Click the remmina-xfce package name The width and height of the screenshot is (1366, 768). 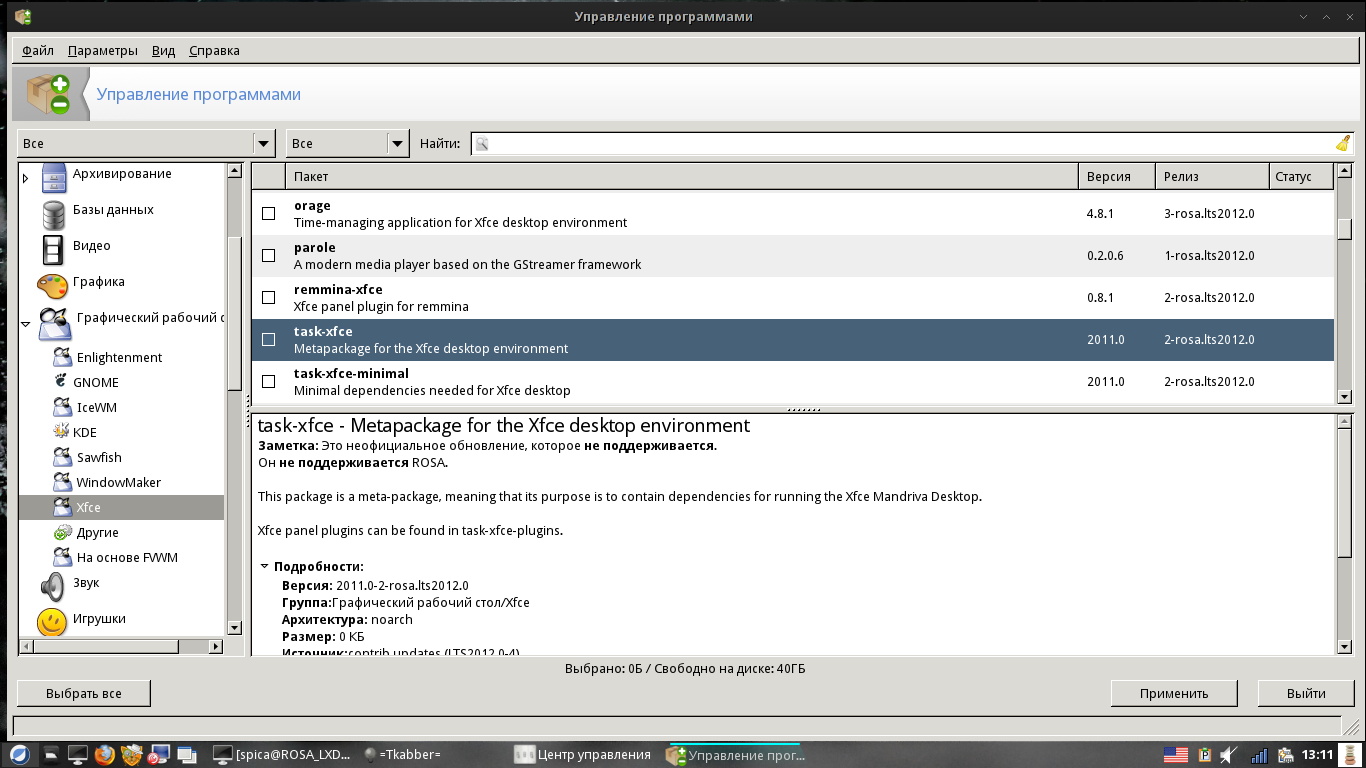[x=338, y=289]
